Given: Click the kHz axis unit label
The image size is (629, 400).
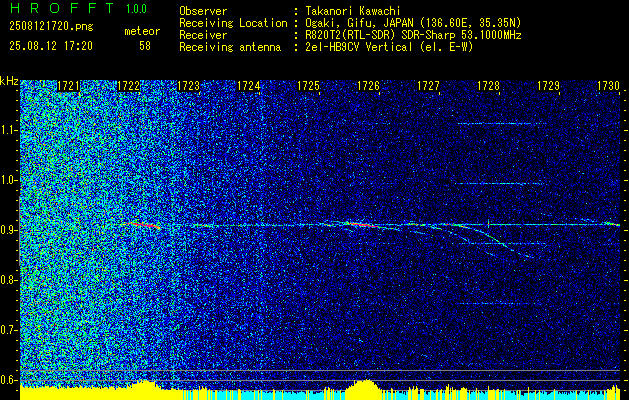Looking at the screenshot, I should click(x=9, y=81).
